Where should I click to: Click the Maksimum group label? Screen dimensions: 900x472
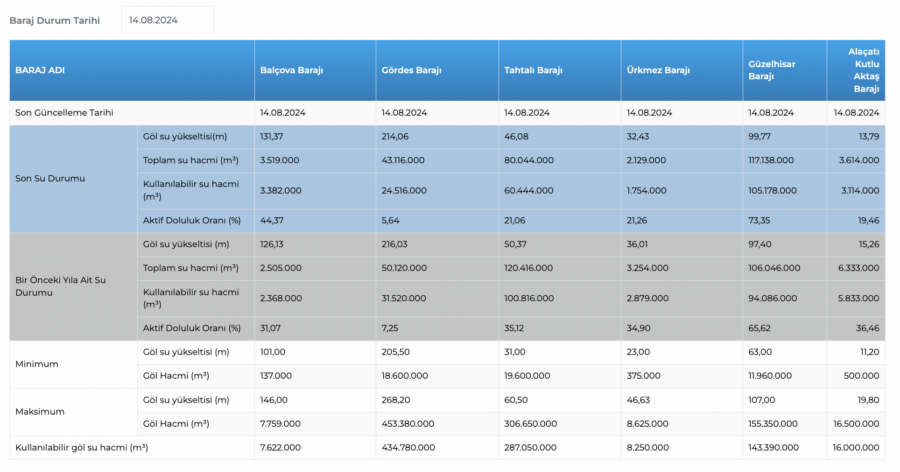40,412
